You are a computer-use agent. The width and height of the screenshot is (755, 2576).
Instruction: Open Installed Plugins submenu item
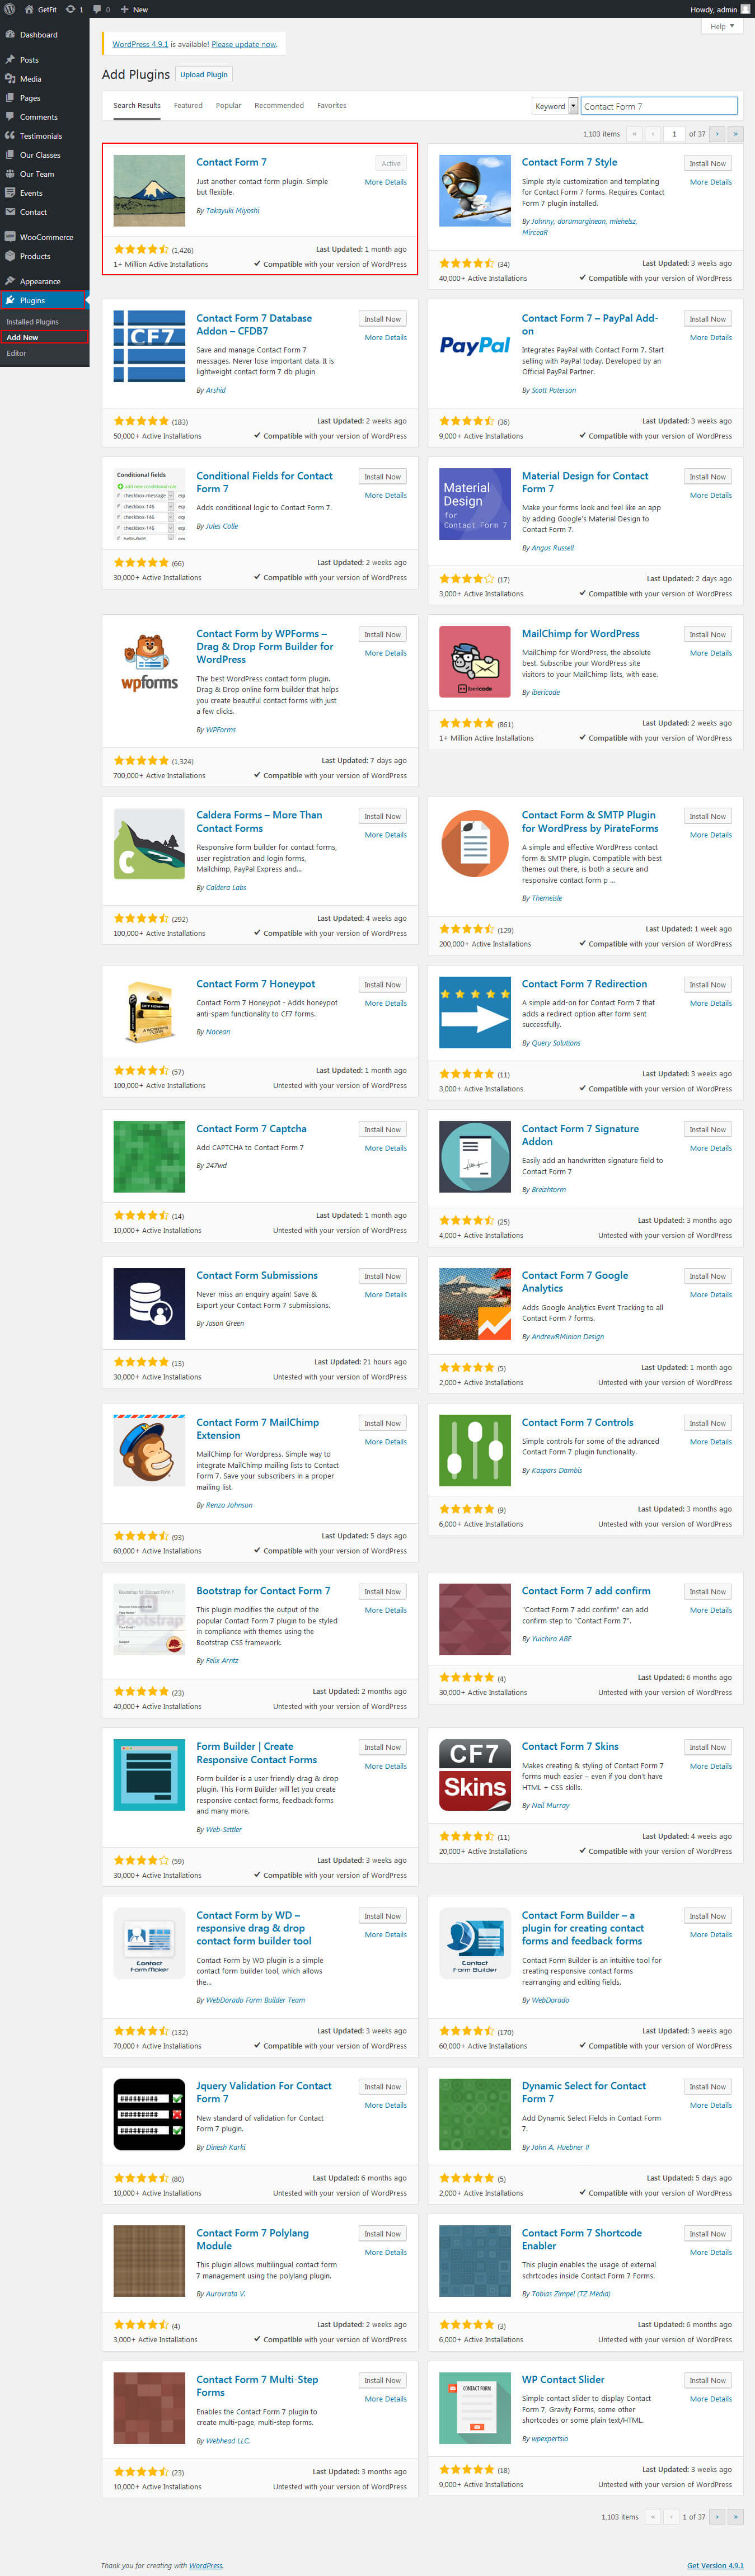(33, 322)
